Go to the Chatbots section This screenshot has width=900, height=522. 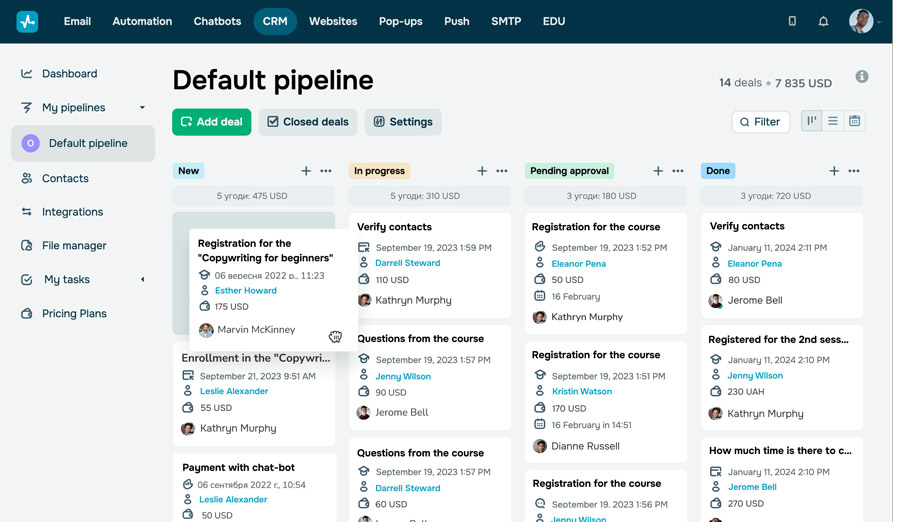click(217, 21)
